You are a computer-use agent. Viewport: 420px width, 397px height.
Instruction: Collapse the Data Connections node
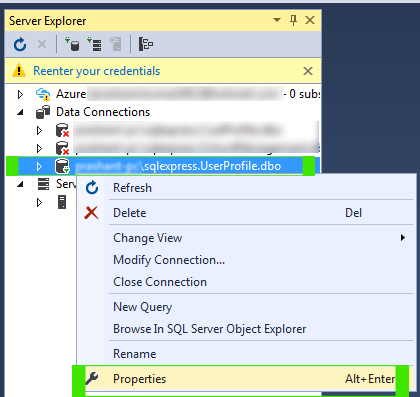(x=20, y=113)
